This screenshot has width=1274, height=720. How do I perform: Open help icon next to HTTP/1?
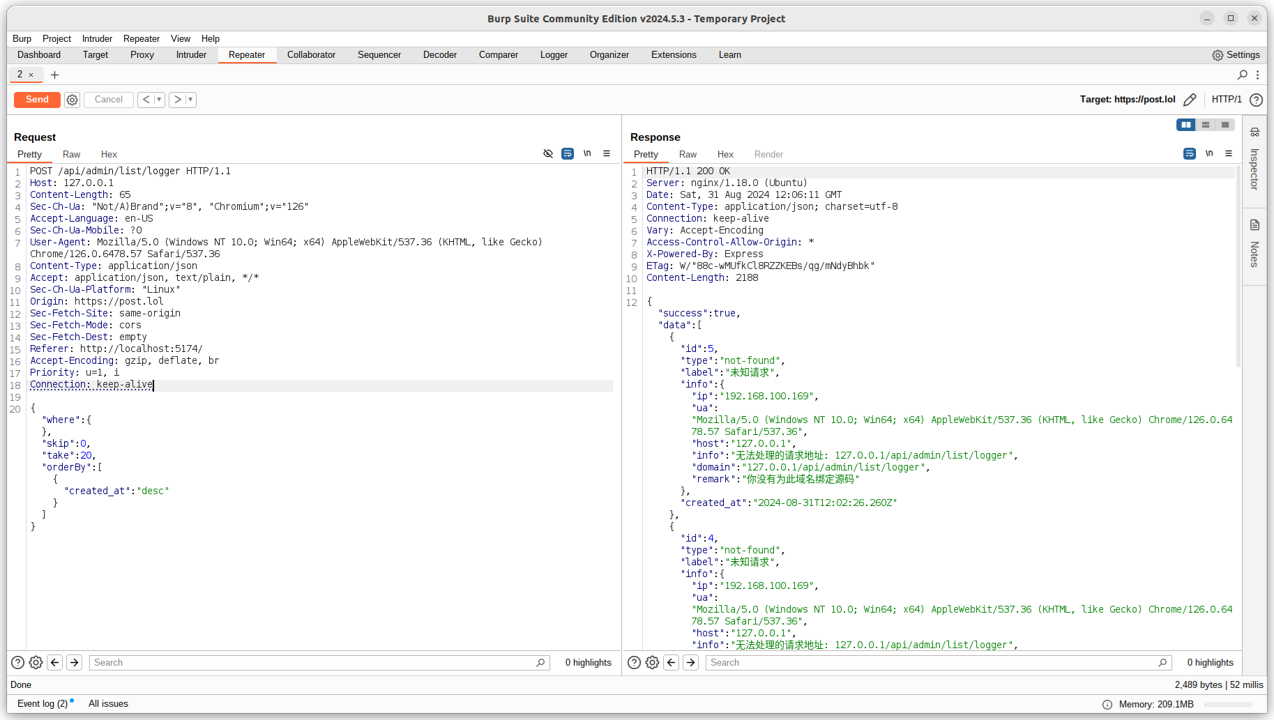click(1256, 100)
